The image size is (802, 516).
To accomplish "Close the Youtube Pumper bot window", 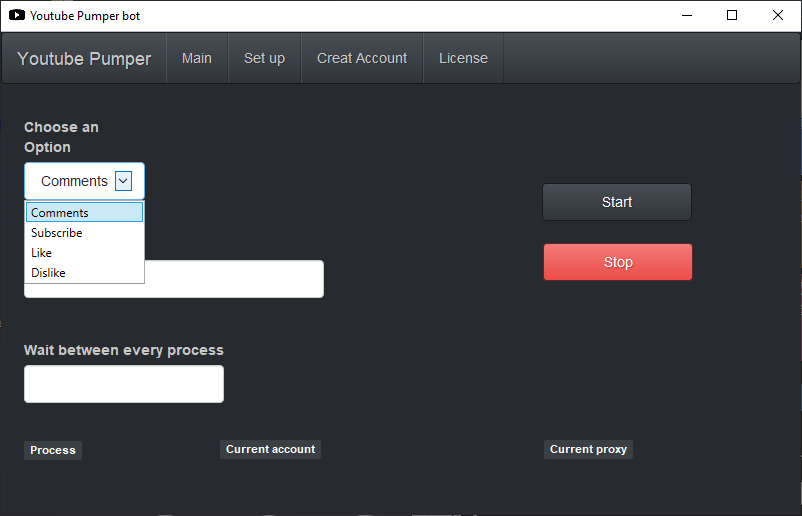I will coord(777,15).
